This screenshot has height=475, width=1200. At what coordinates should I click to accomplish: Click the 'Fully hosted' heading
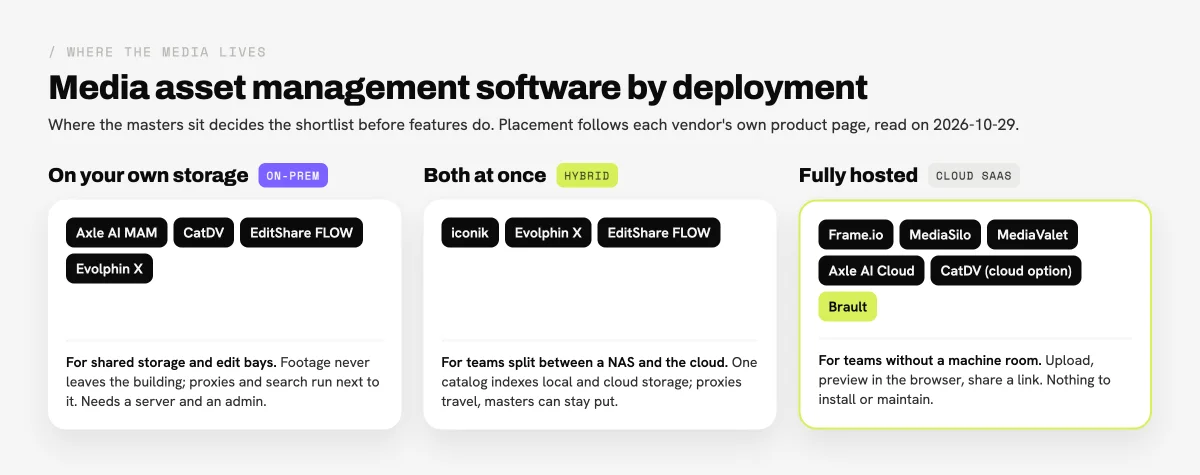click(858, 175)
